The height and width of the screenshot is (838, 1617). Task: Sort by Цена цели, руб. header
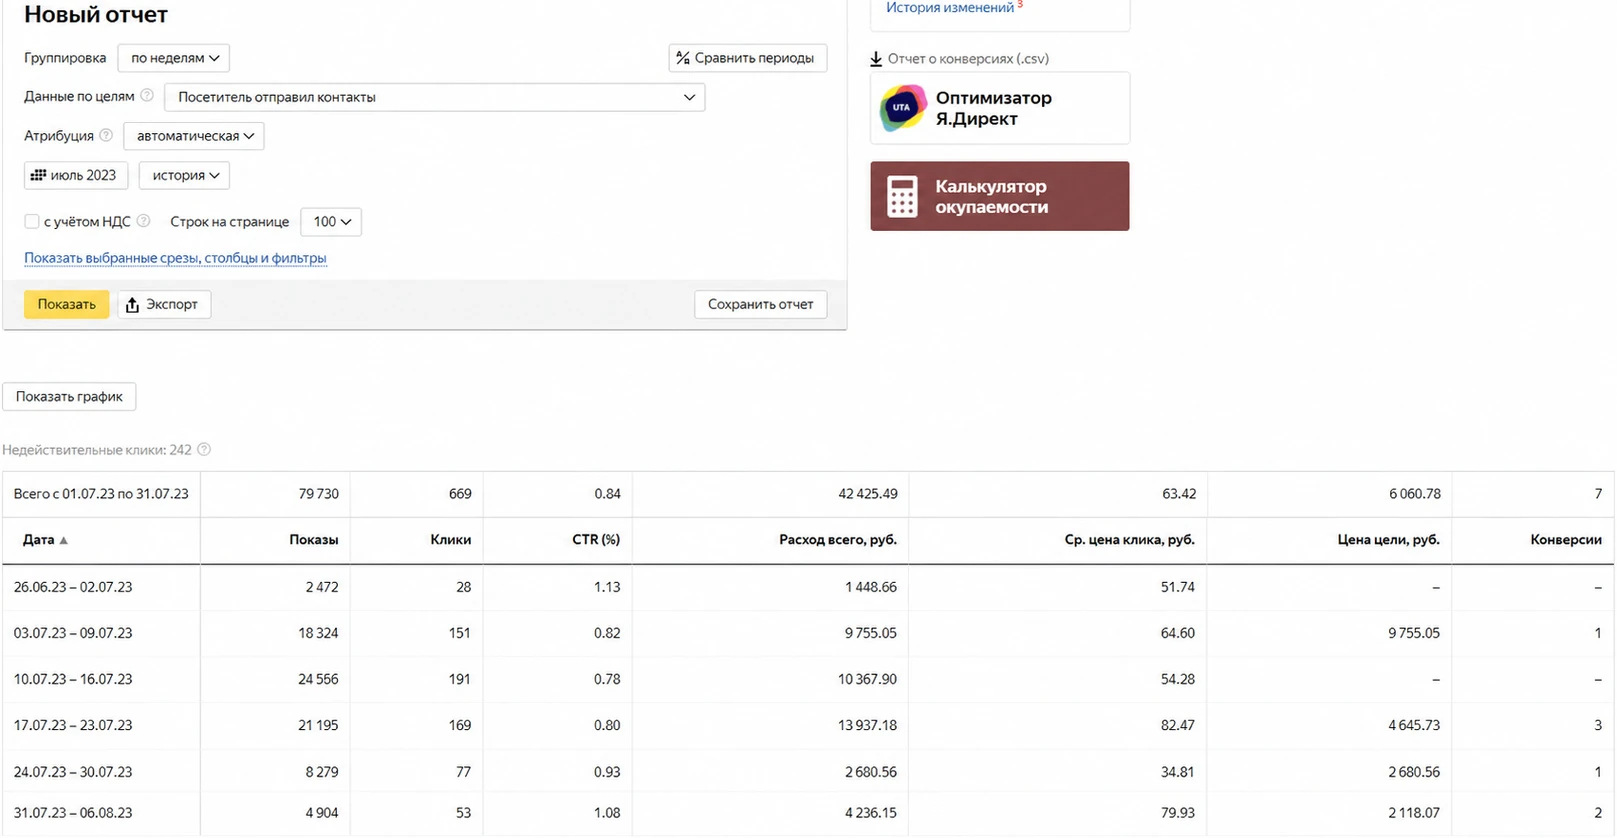pos(1389,540)
